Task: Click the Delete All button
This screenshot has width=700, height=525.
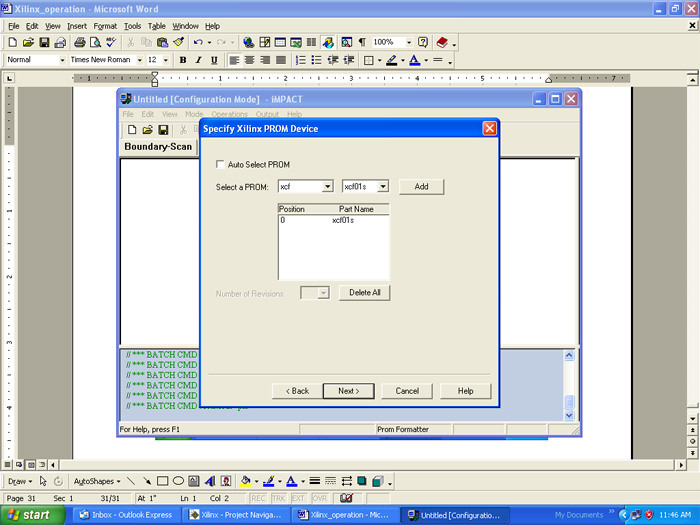Action: tap(364, 293)
